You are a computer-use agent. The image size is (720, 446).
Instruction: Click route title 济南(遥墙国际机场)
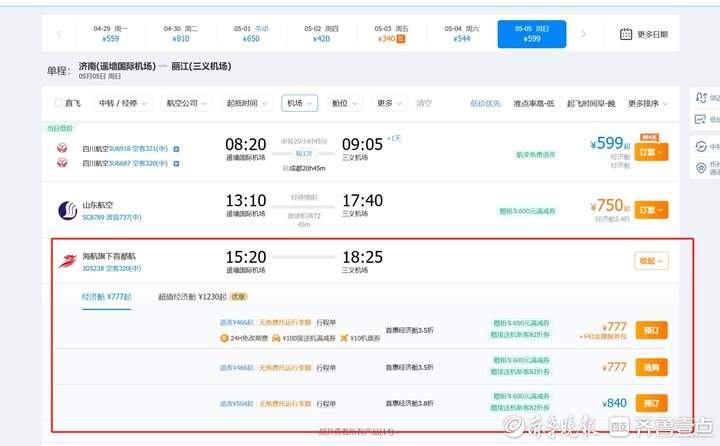[117, 66]
